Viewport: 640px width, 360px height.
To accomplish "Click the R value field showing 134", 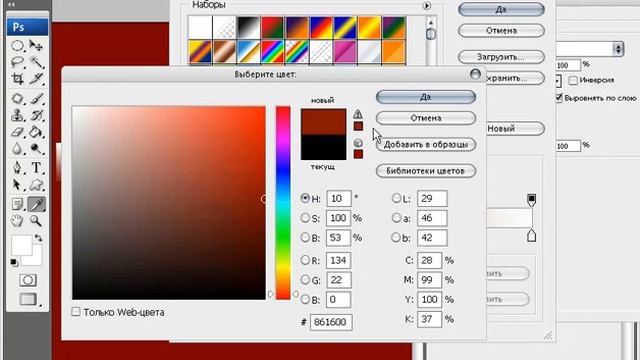I will pyautogui.click(x=338, y=260).
